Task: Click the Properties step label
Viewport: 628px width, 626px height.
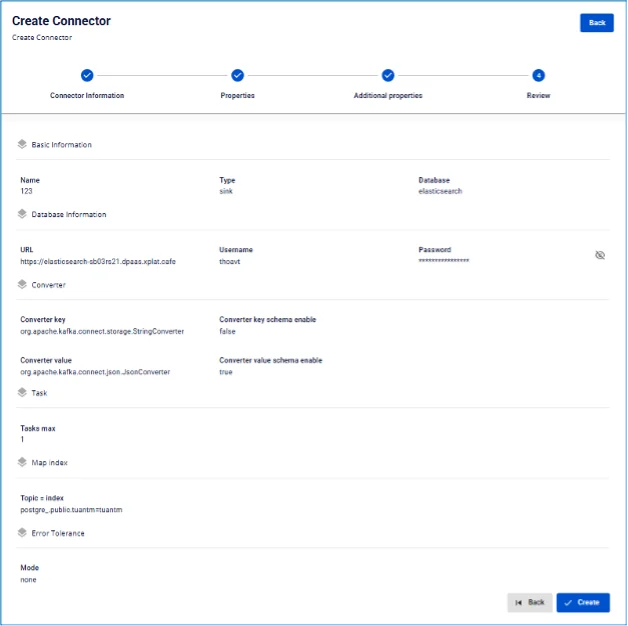Action: point(238,95)
